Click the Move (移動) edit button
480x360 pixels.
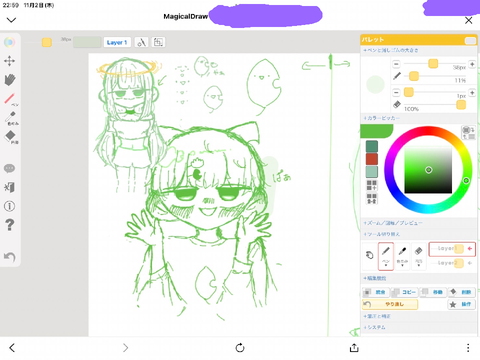click(x=433, y=292)
